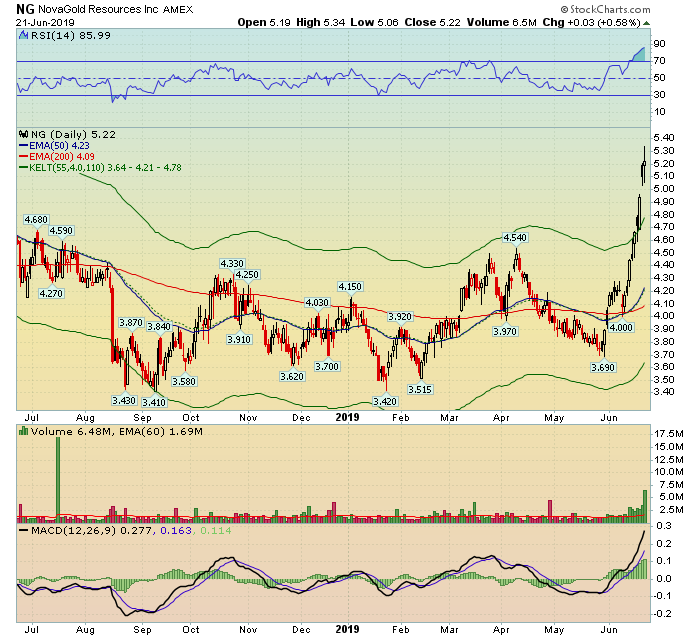This screenshot has height=639, width=700.
Task: Click the 3.700 price low label
Action: tap(327, 367)
